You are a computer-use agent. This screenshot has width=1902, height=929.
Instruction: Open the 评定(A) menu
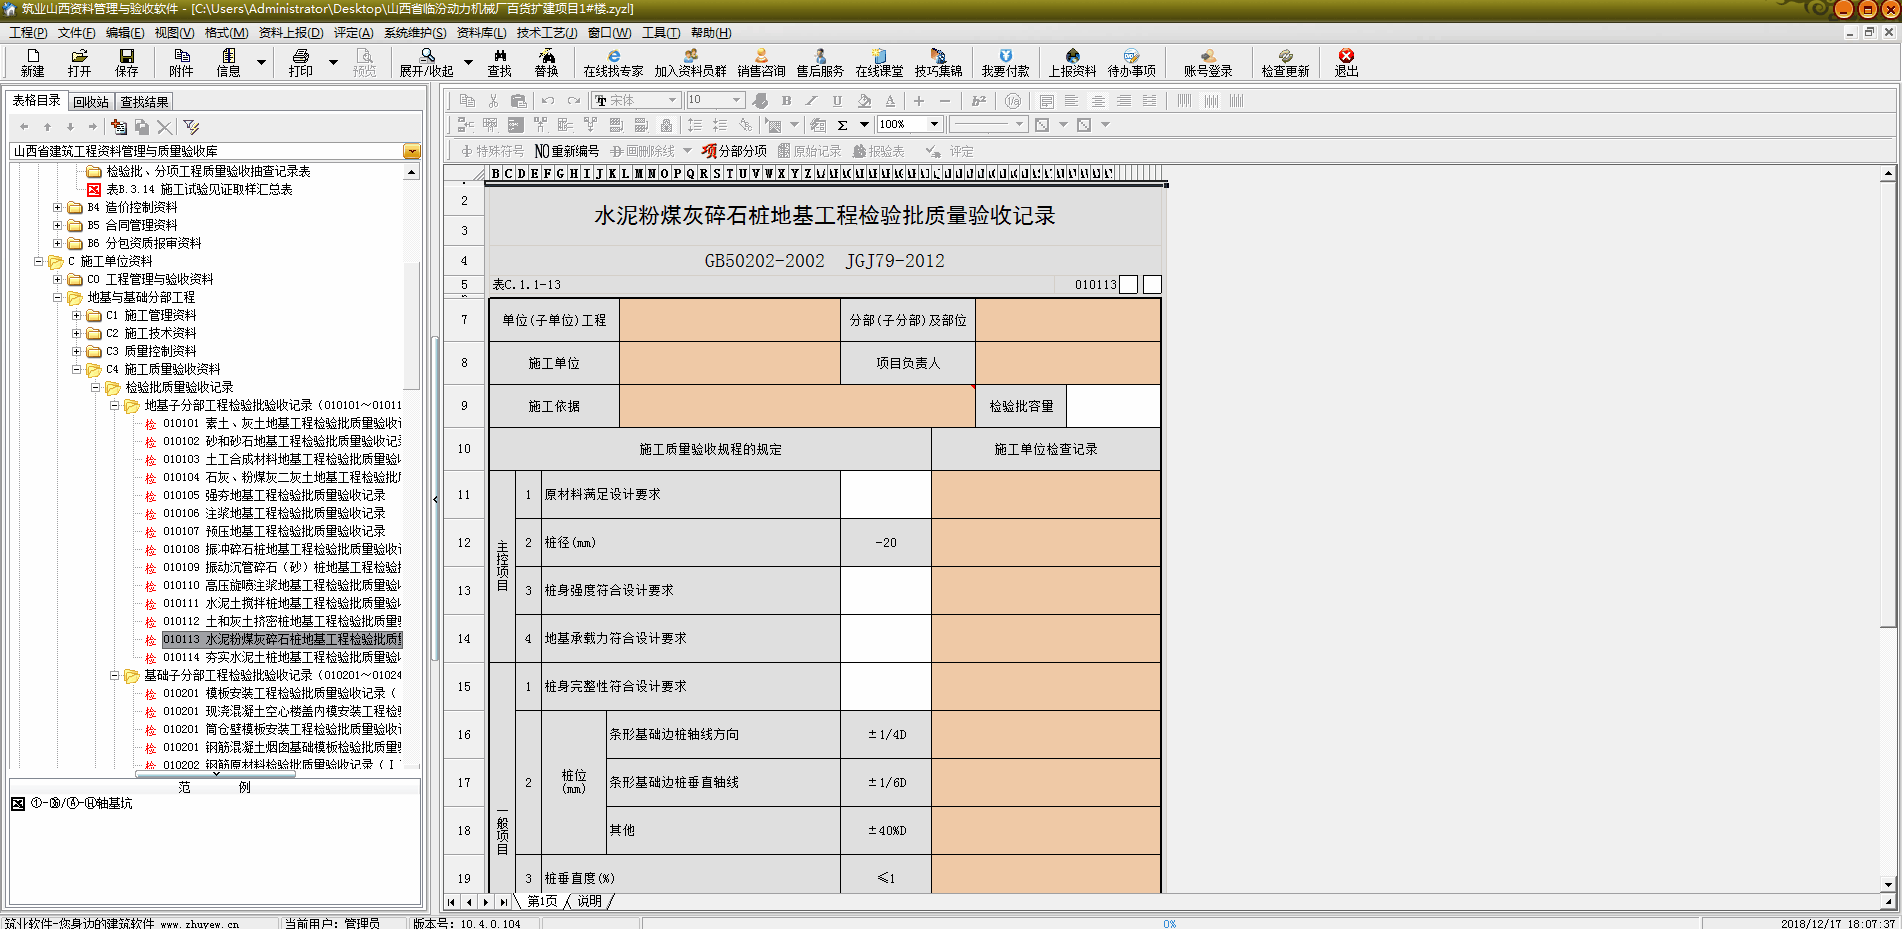(353, 33)
